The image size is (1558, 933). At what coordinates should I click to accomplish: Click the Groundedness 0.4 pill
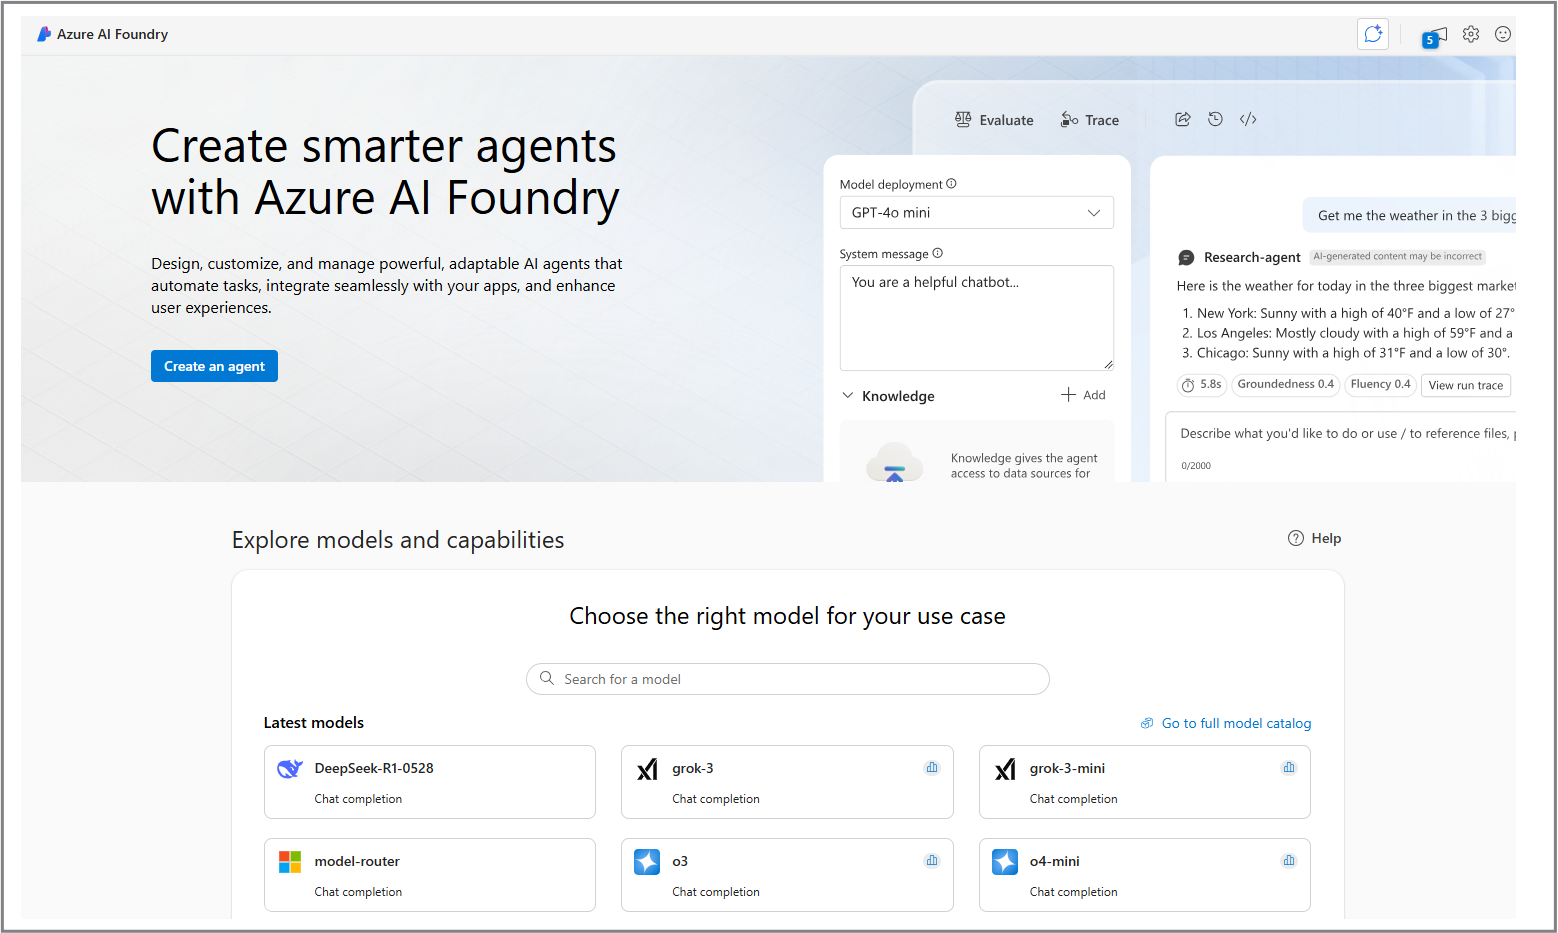1285,384
